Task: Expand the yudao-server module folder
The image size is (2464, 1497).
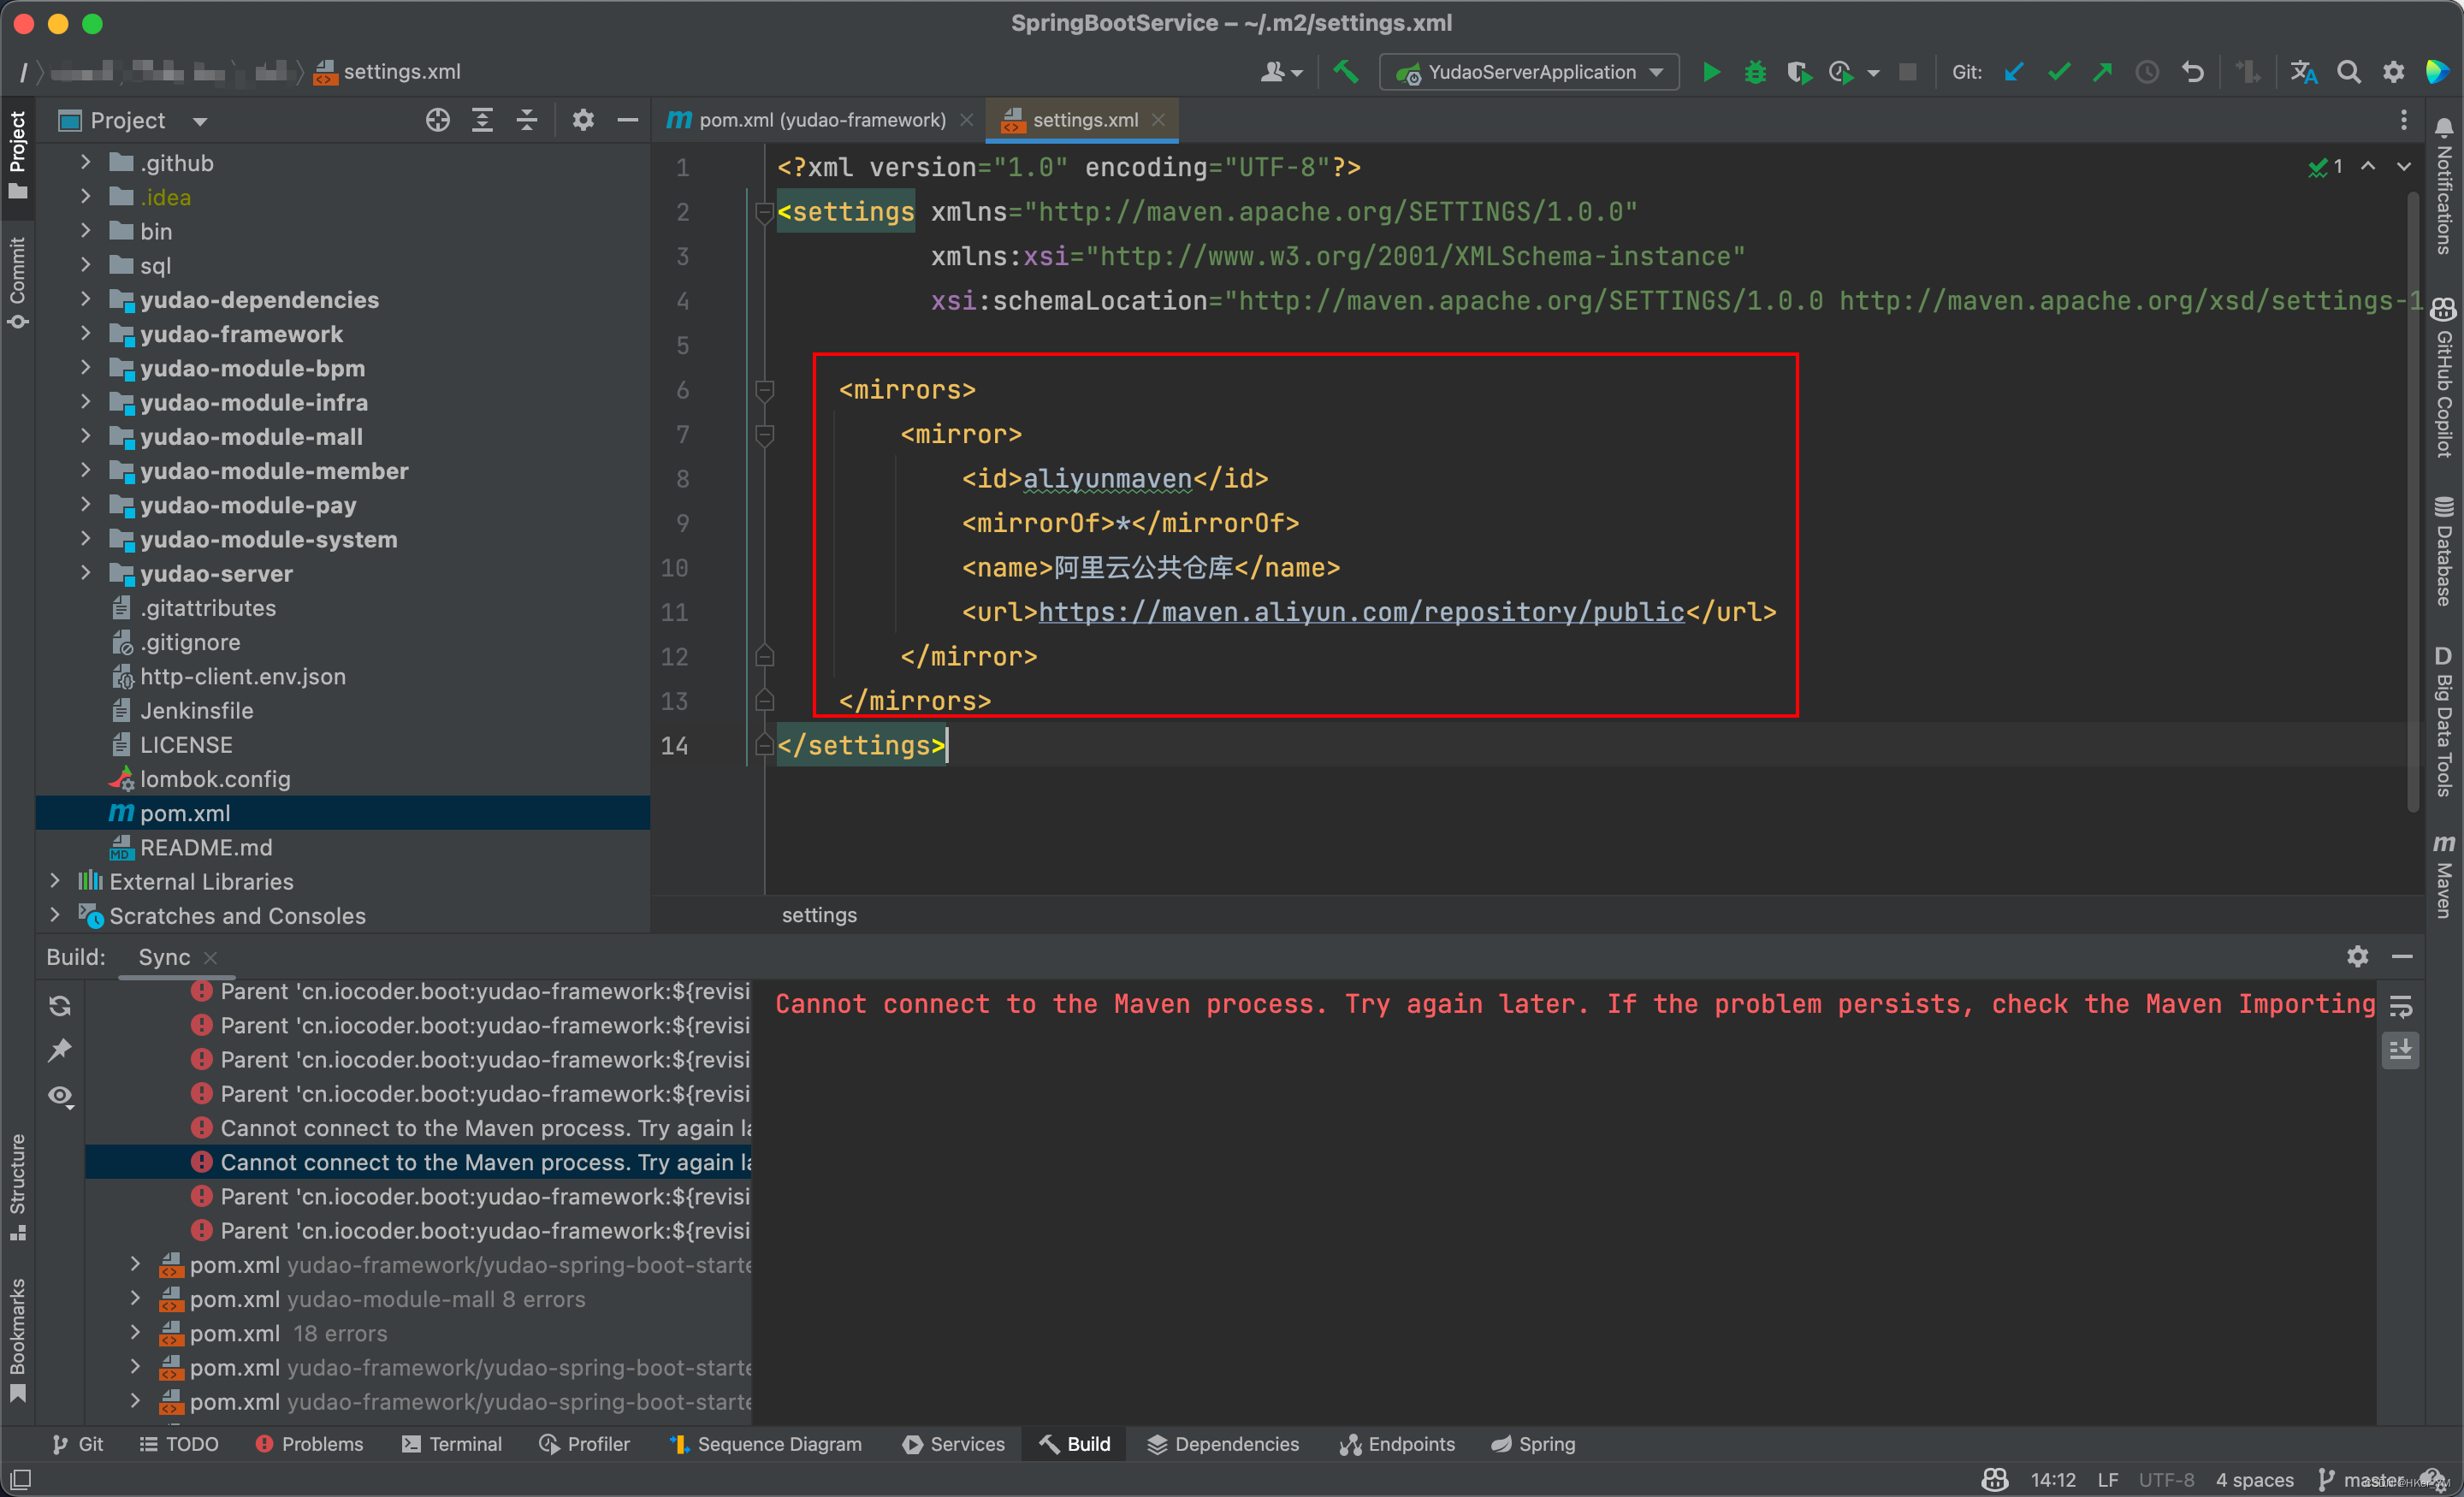Action: pos(85,573)
